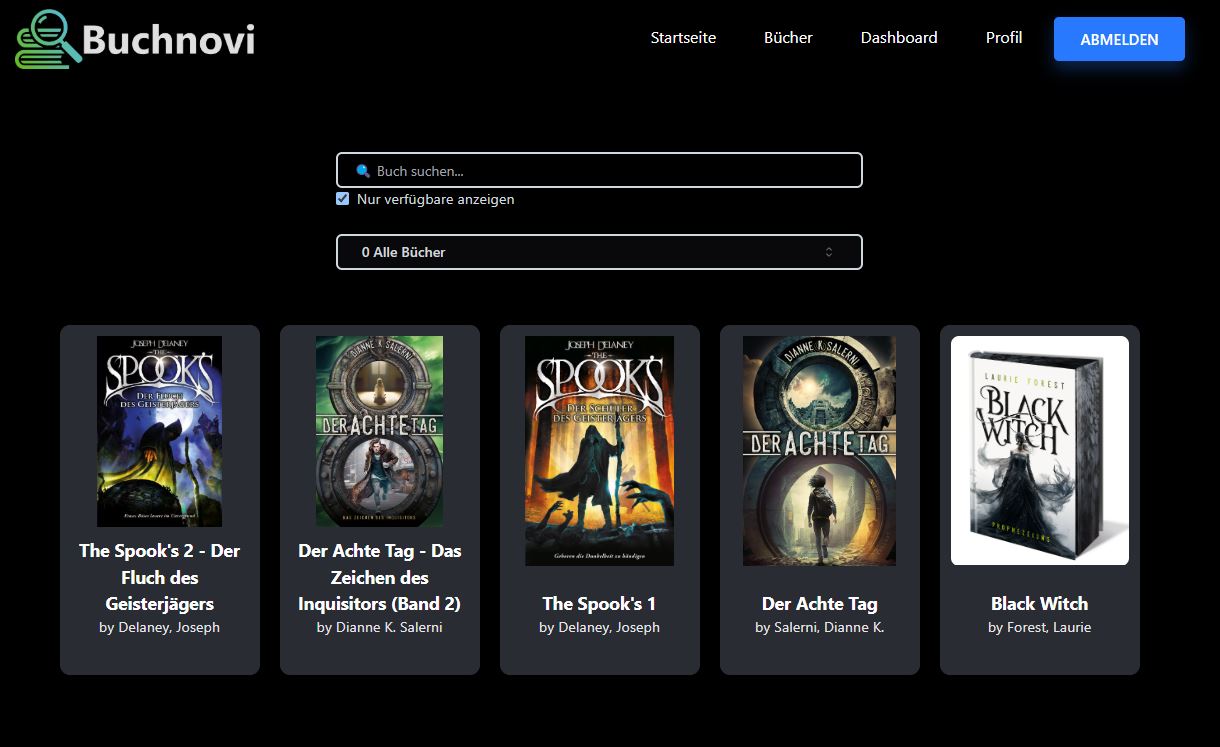Toggle the 'Nur verfügbare anzeigen' checkbox
Screen dimensions: 1220x747
pos(343,199)
